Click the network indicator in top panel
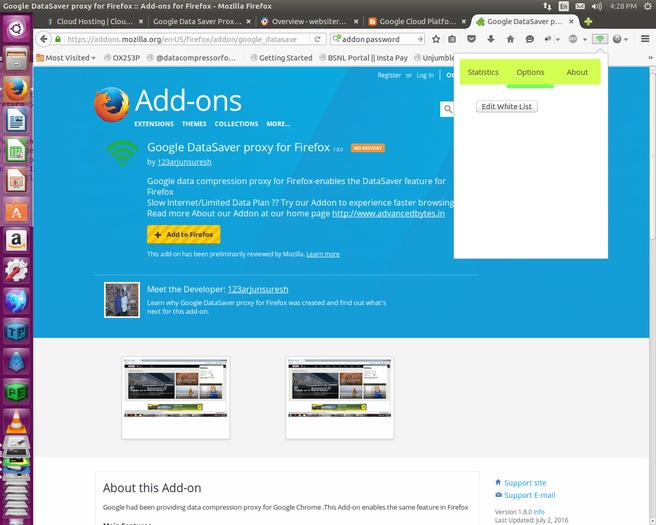656x525 pixels. click(x=547, y=6)
